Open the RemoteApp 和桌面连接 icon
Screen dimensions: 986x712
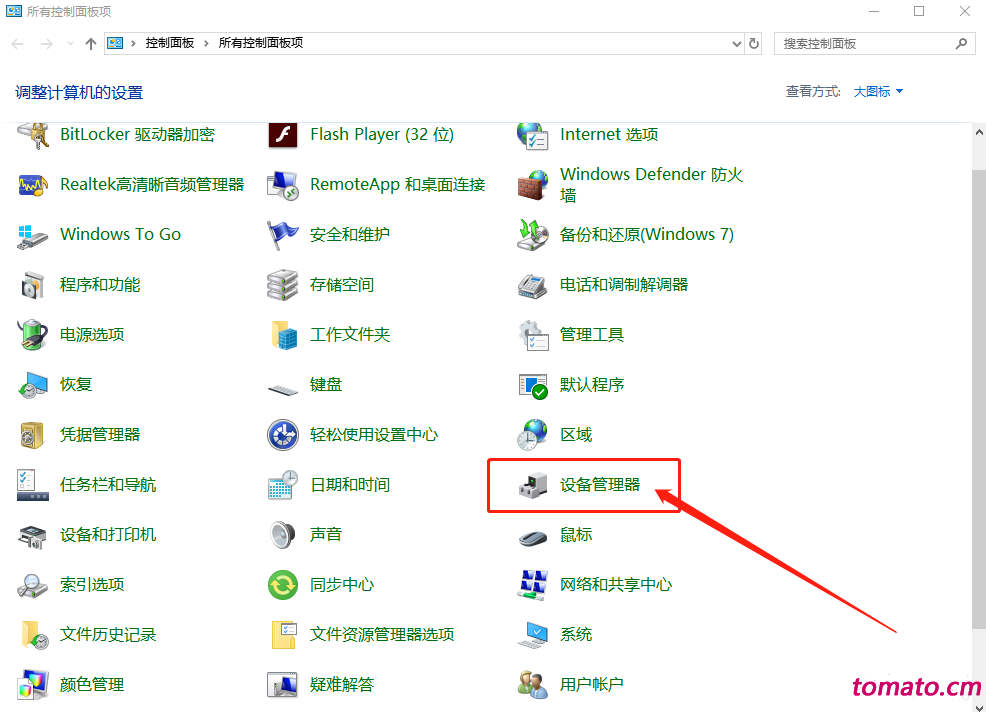(283, 185)
